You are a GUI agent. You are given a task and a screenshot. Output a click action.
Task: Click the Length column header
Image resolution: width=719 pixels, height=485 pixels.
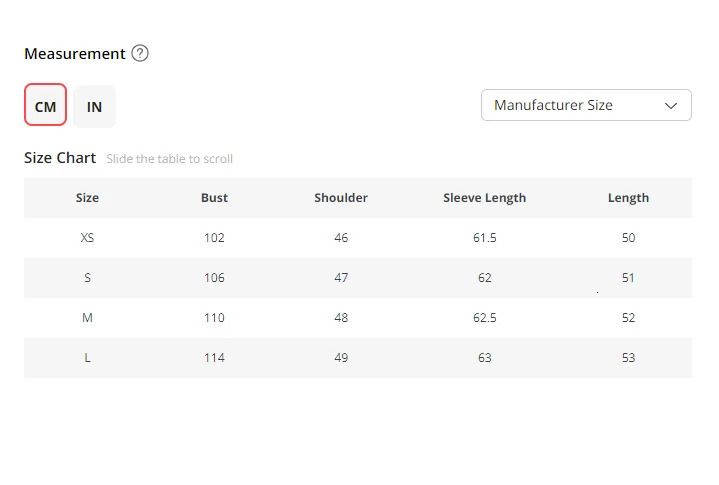pyautogui.click(x=628, y=198)
